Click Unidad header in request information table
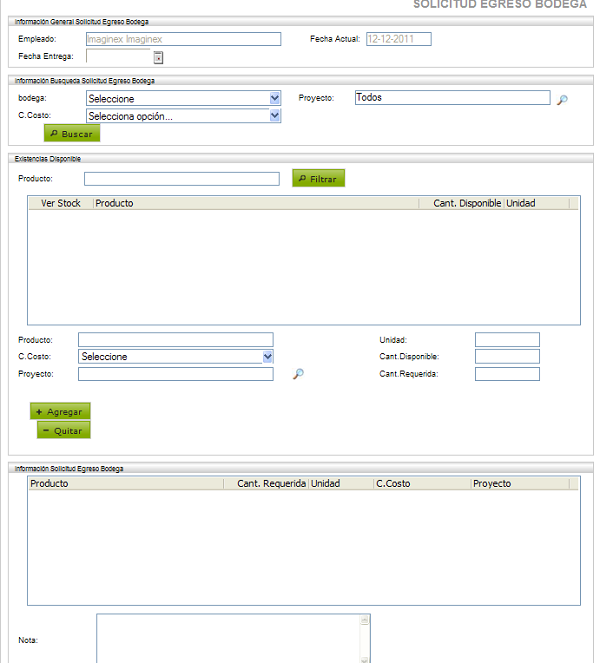This screenshot has height=663, width=600. point(342,484)
